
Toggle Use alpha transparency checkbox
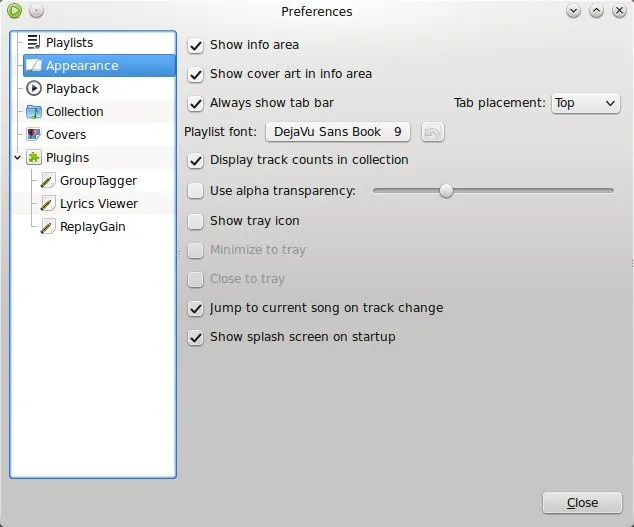[196, 191]
